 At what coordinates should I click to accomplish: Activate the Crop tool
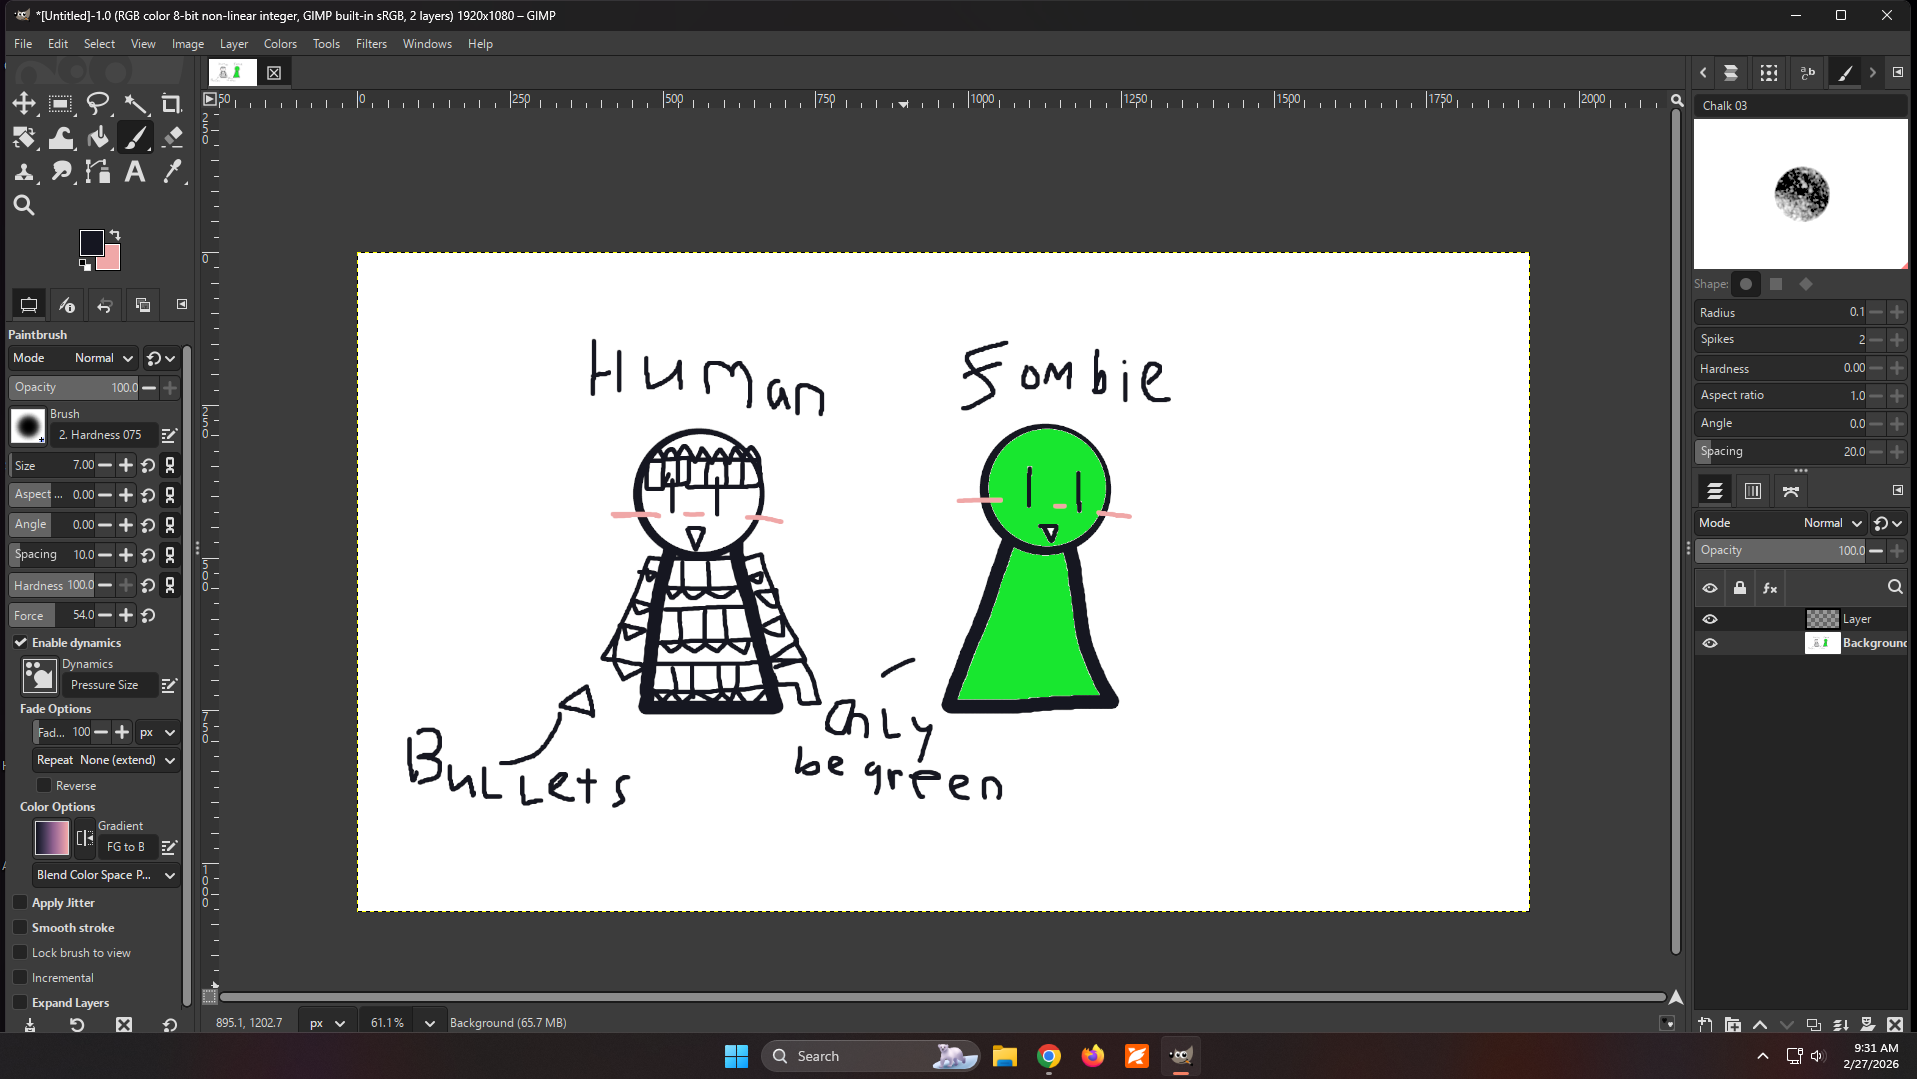click(172, 103)
